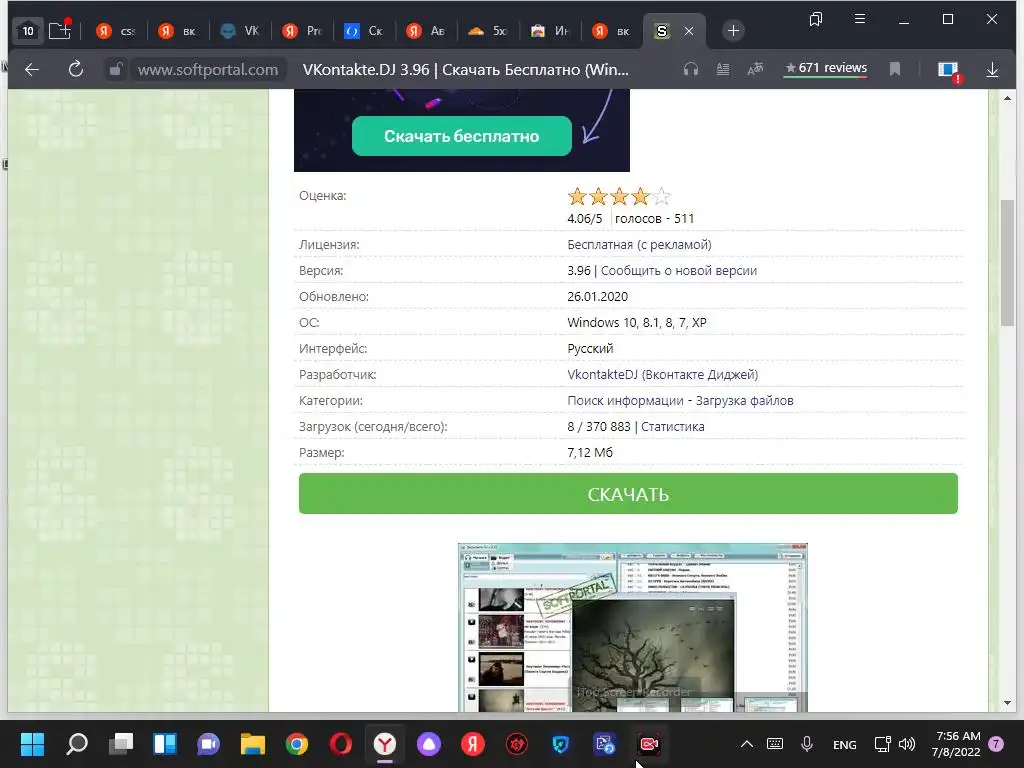Switch to the 'Ин' tab
The width and height of the screenshot is (1024, 768).
coord(549,31)
